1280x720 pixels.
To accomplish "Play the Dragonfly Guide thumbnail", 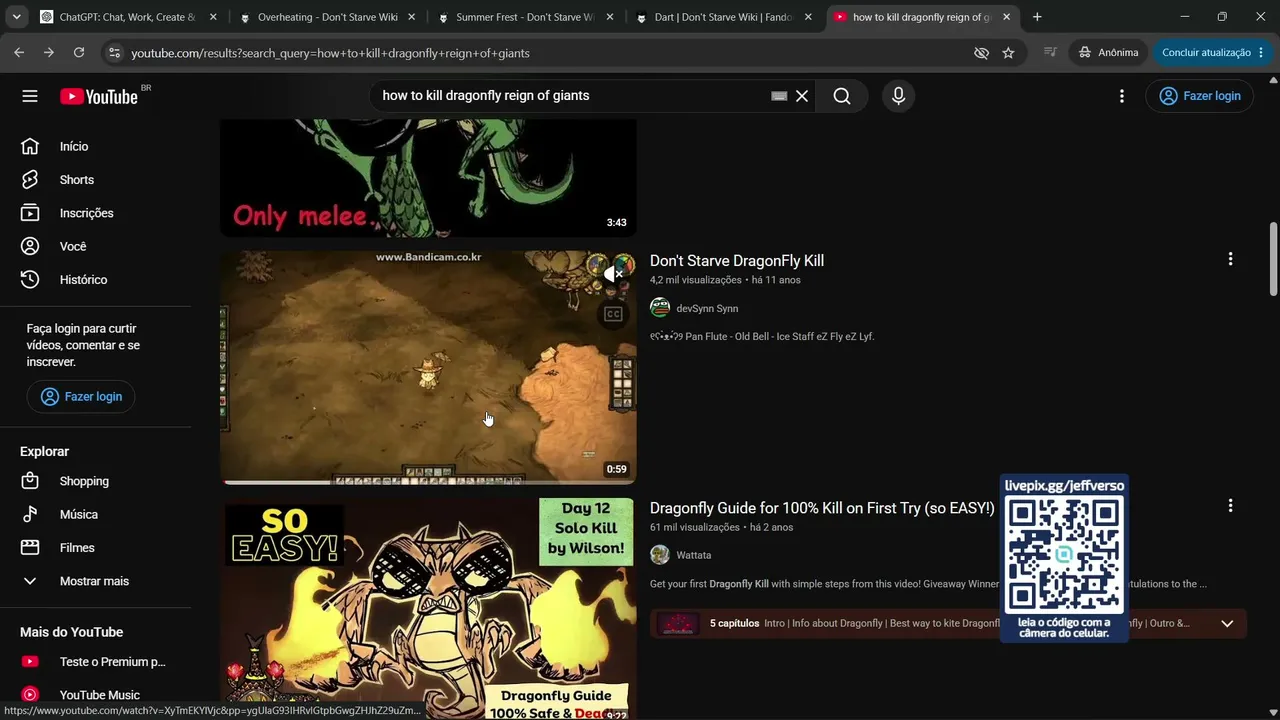I will 428,609.
